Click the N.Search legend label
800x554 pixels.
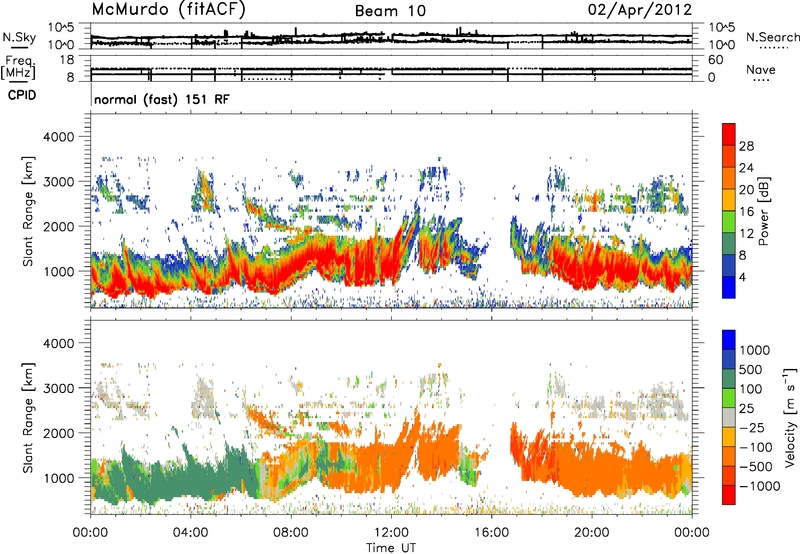coord(772,37)
